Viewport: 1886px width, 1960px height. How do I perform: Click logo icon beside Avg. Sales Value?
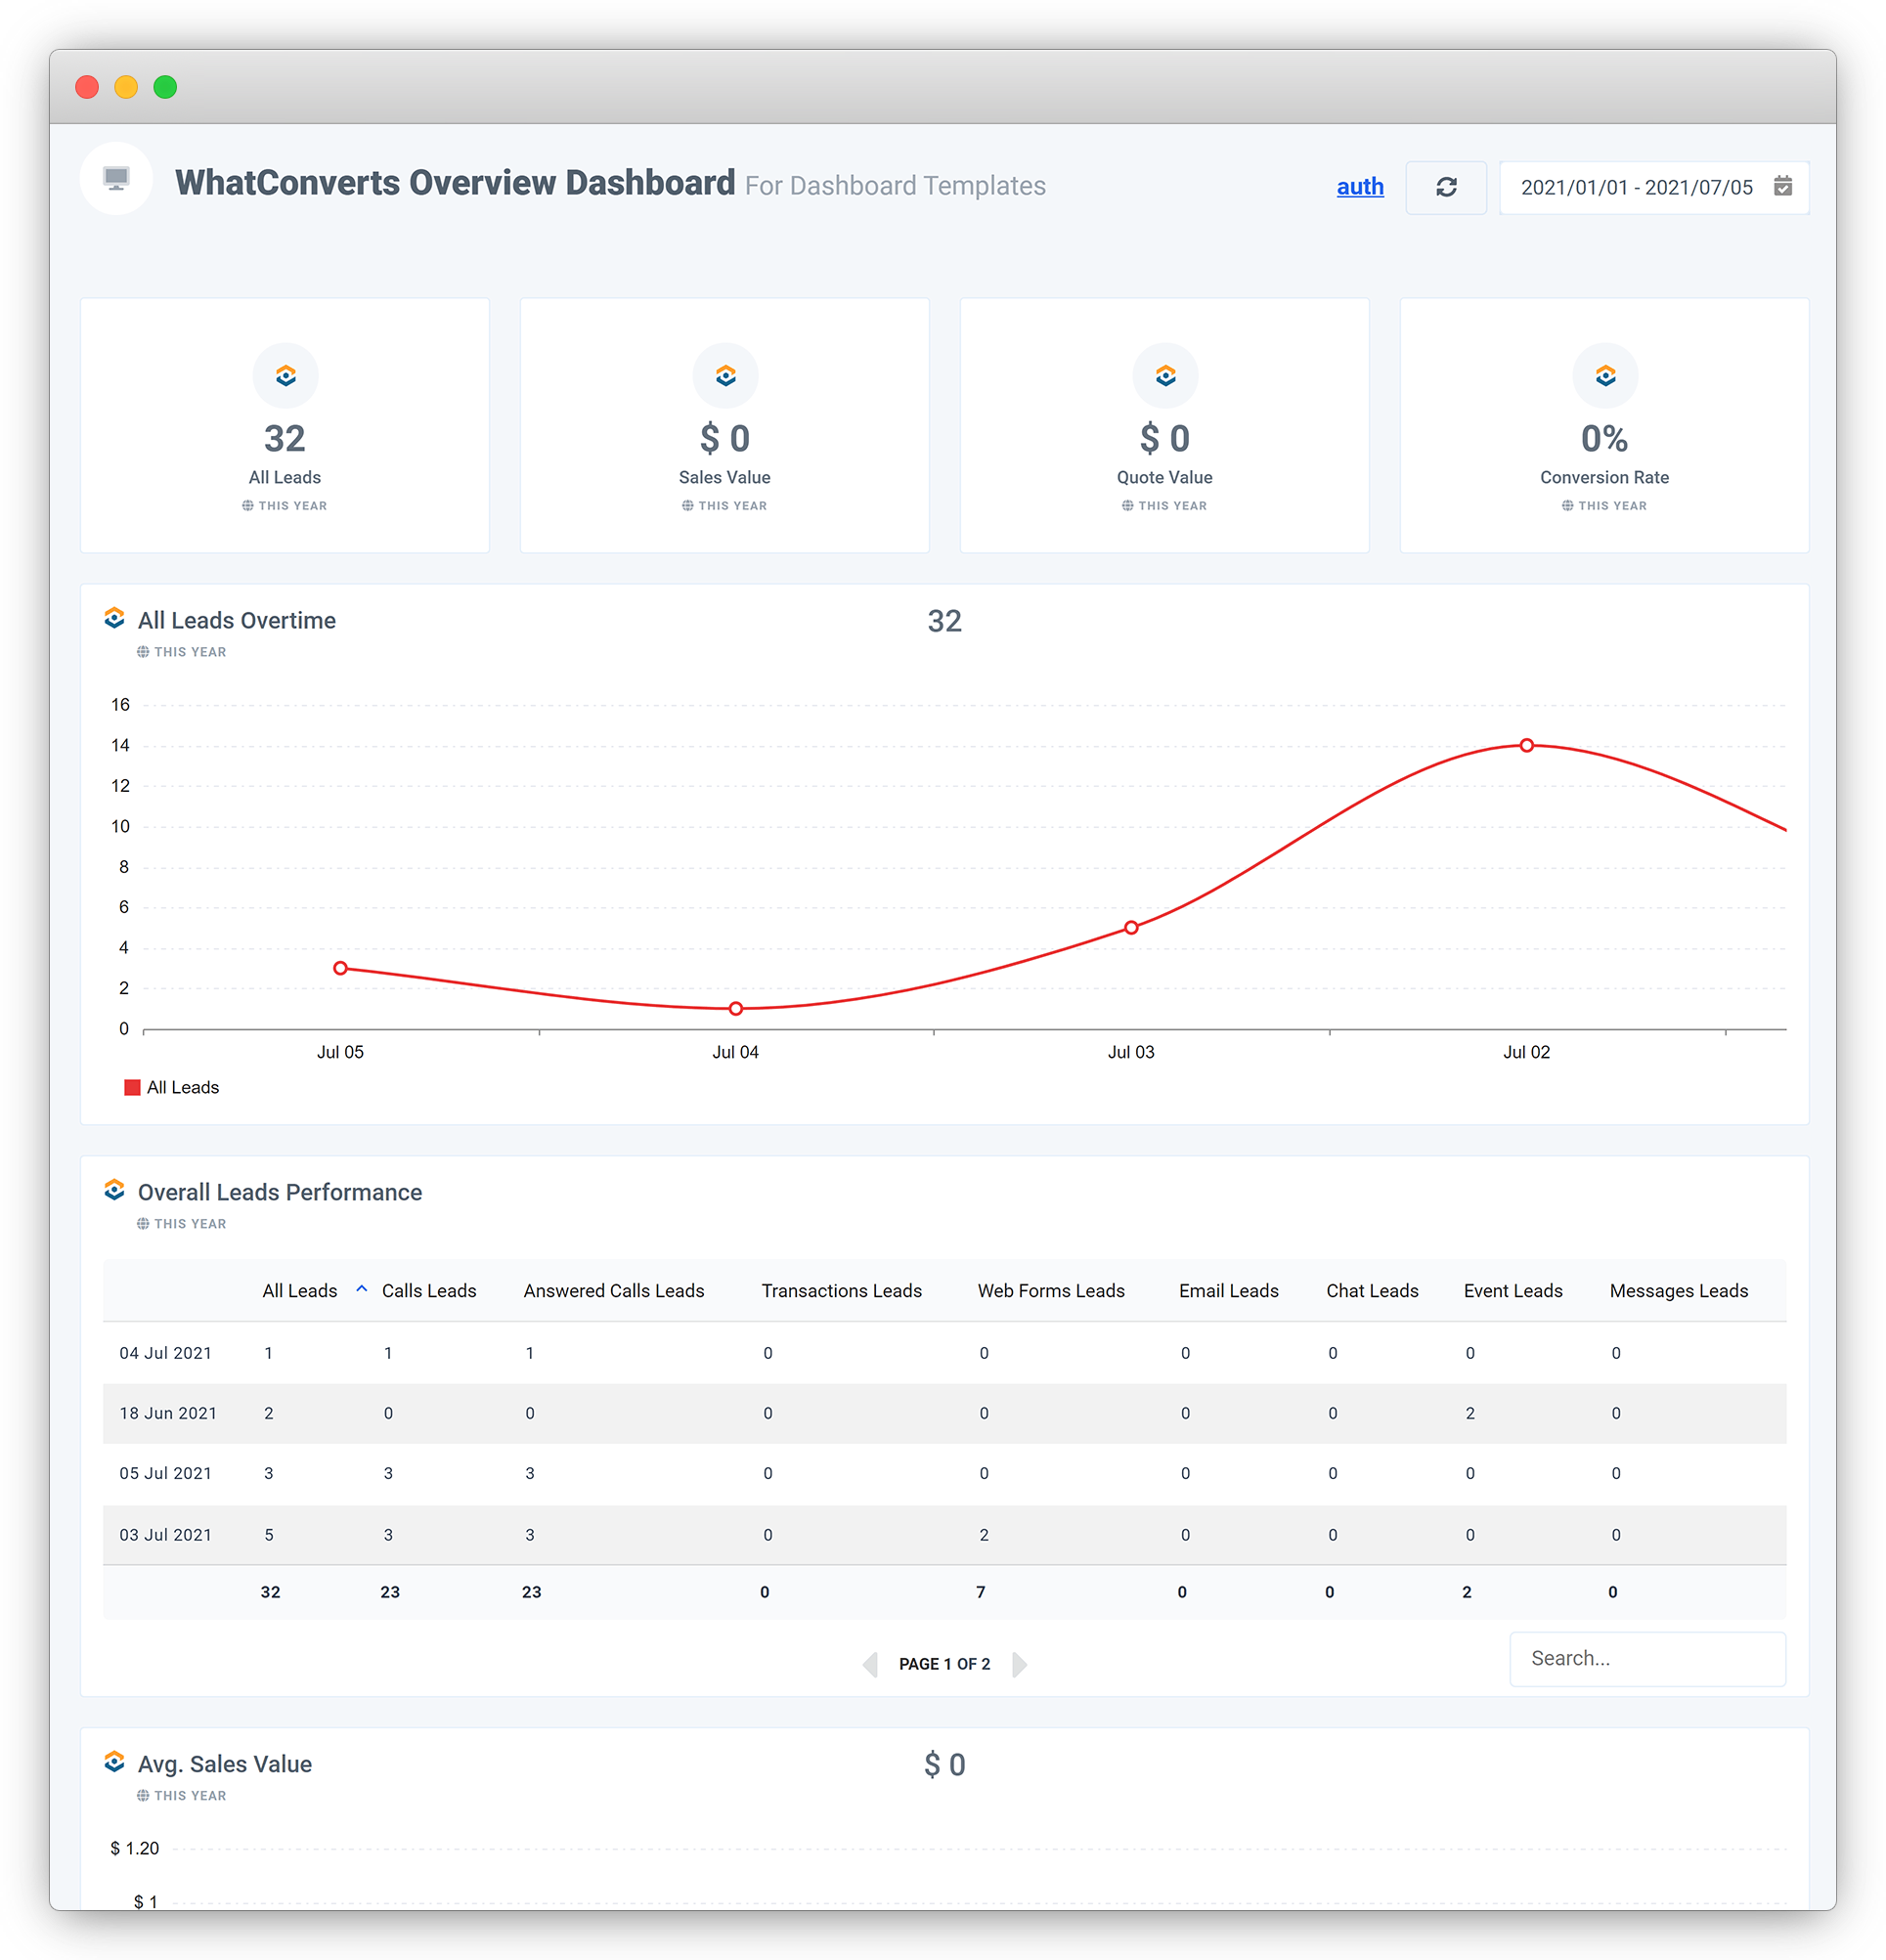(115, 1763)
